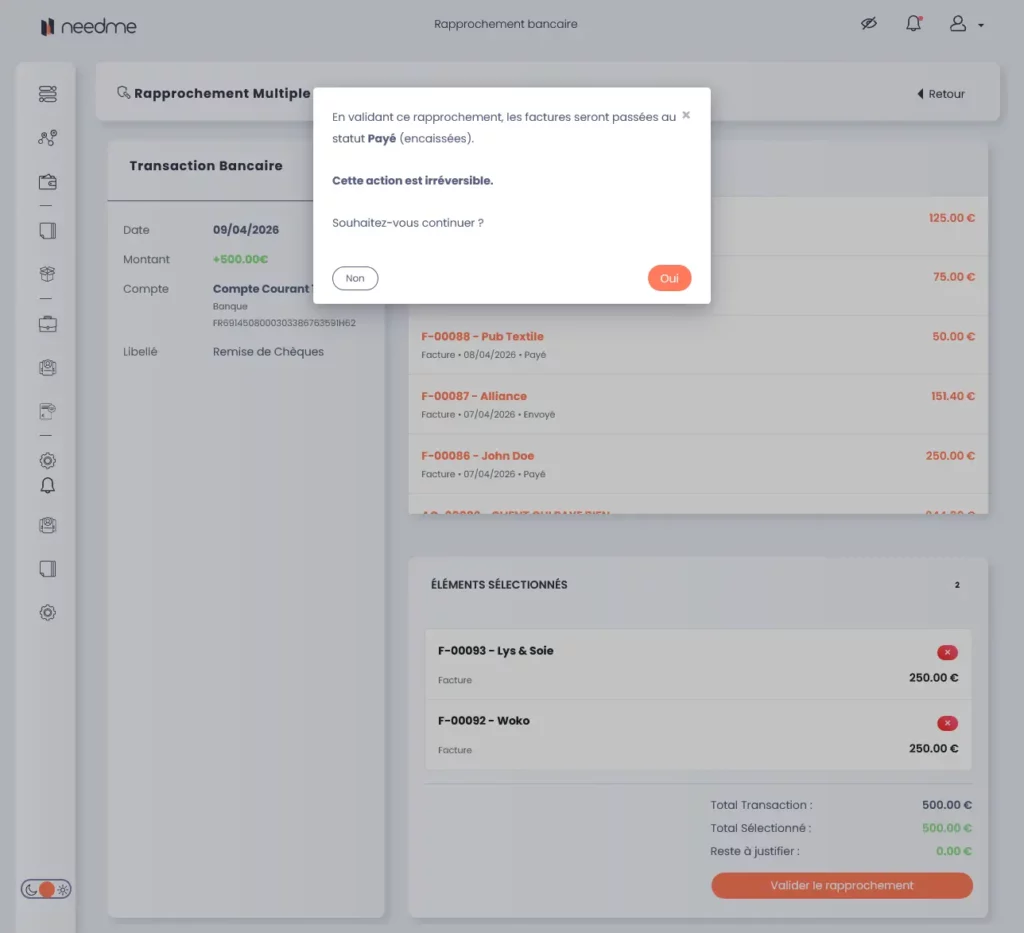This screenshot has width=1024, height=933.
Task: Go back using the Retour link
Action: (941, 94)
